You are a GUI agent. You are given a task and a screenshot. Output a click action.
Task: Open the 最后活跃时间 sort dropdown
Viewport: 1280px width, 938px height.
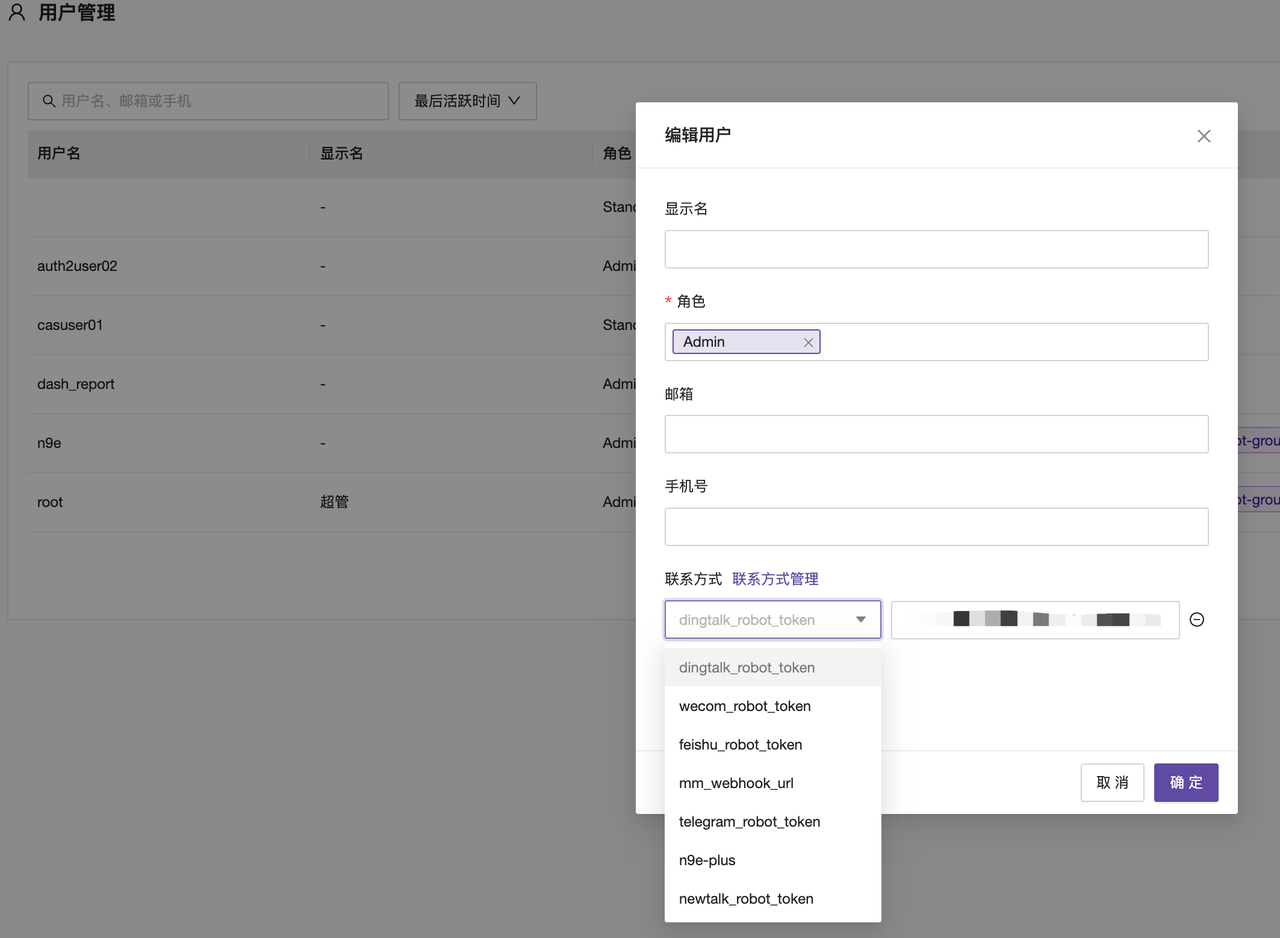[x=467, y=101]
